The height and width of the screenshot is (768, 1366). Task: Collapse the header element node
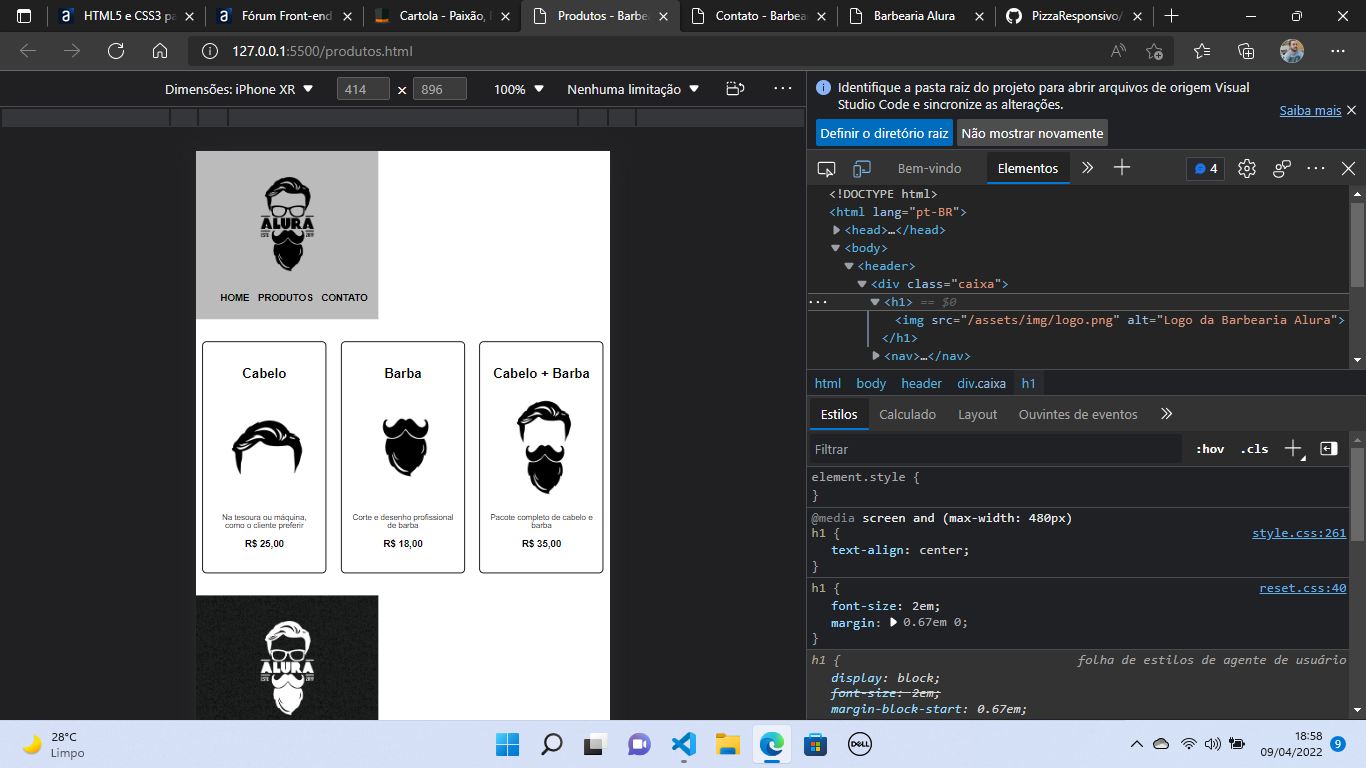point(849,266)
